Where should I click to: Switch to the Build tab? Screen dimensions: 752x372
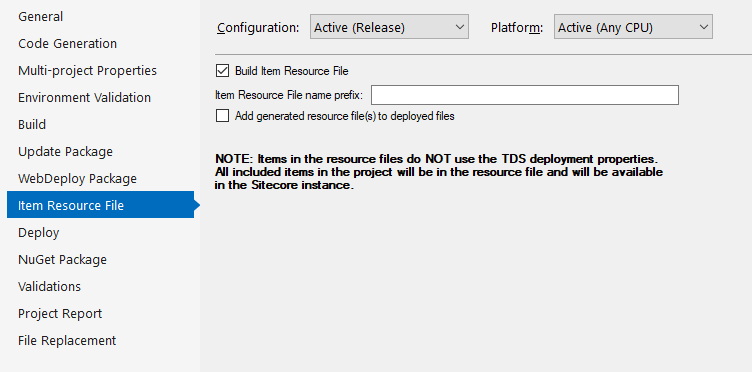32,125
